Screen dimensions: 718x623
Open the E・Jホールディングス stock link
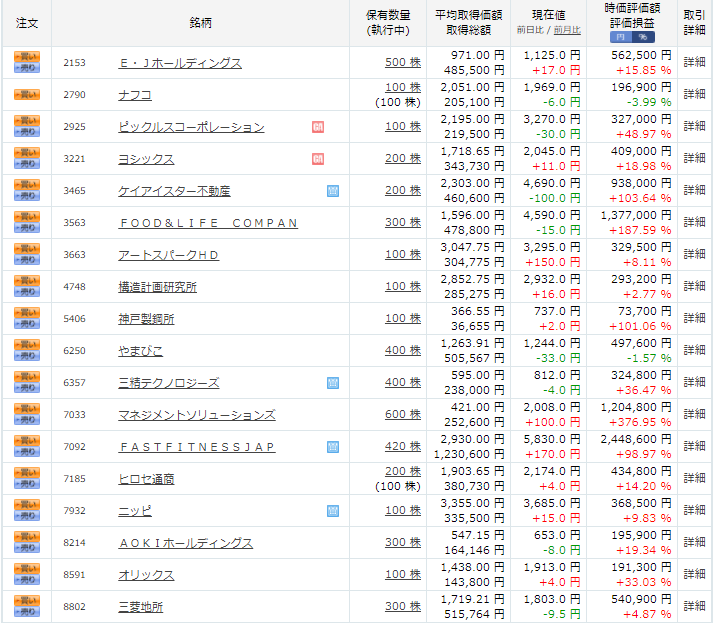click(180, 63)
